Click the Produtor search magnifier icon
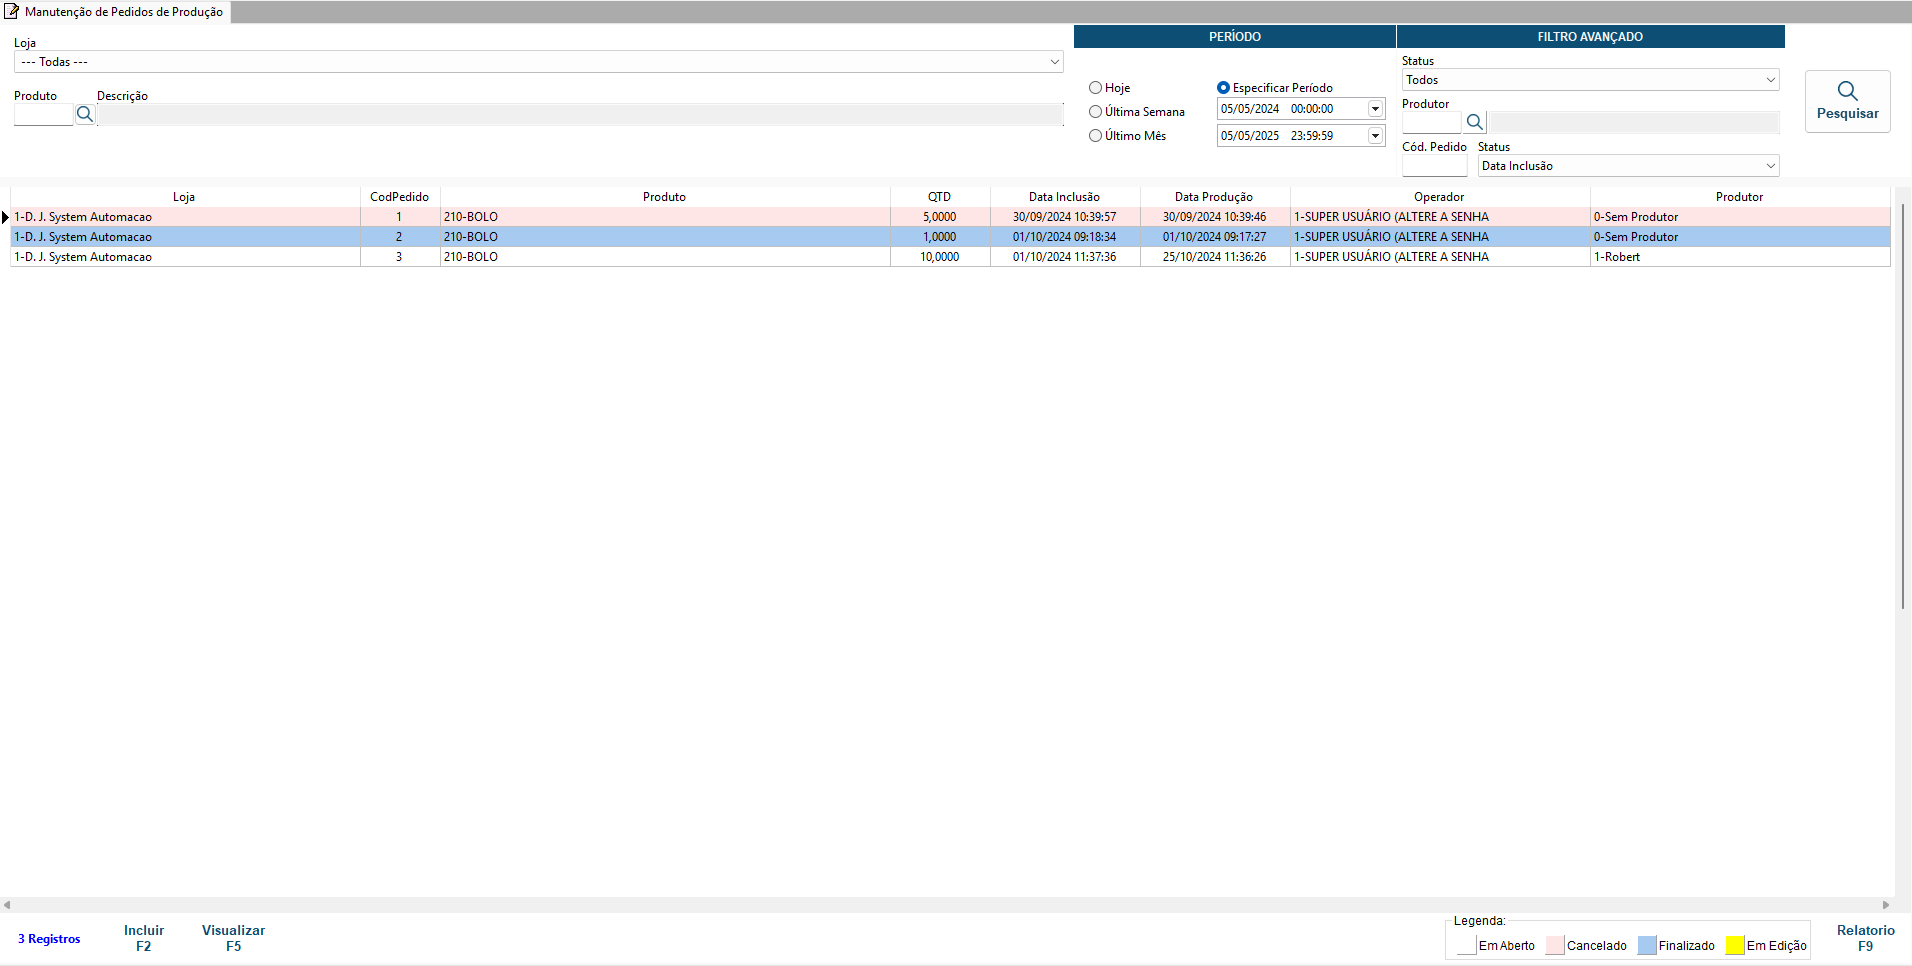Viewport: 1912px width, 966px height. click(1474, 123)
